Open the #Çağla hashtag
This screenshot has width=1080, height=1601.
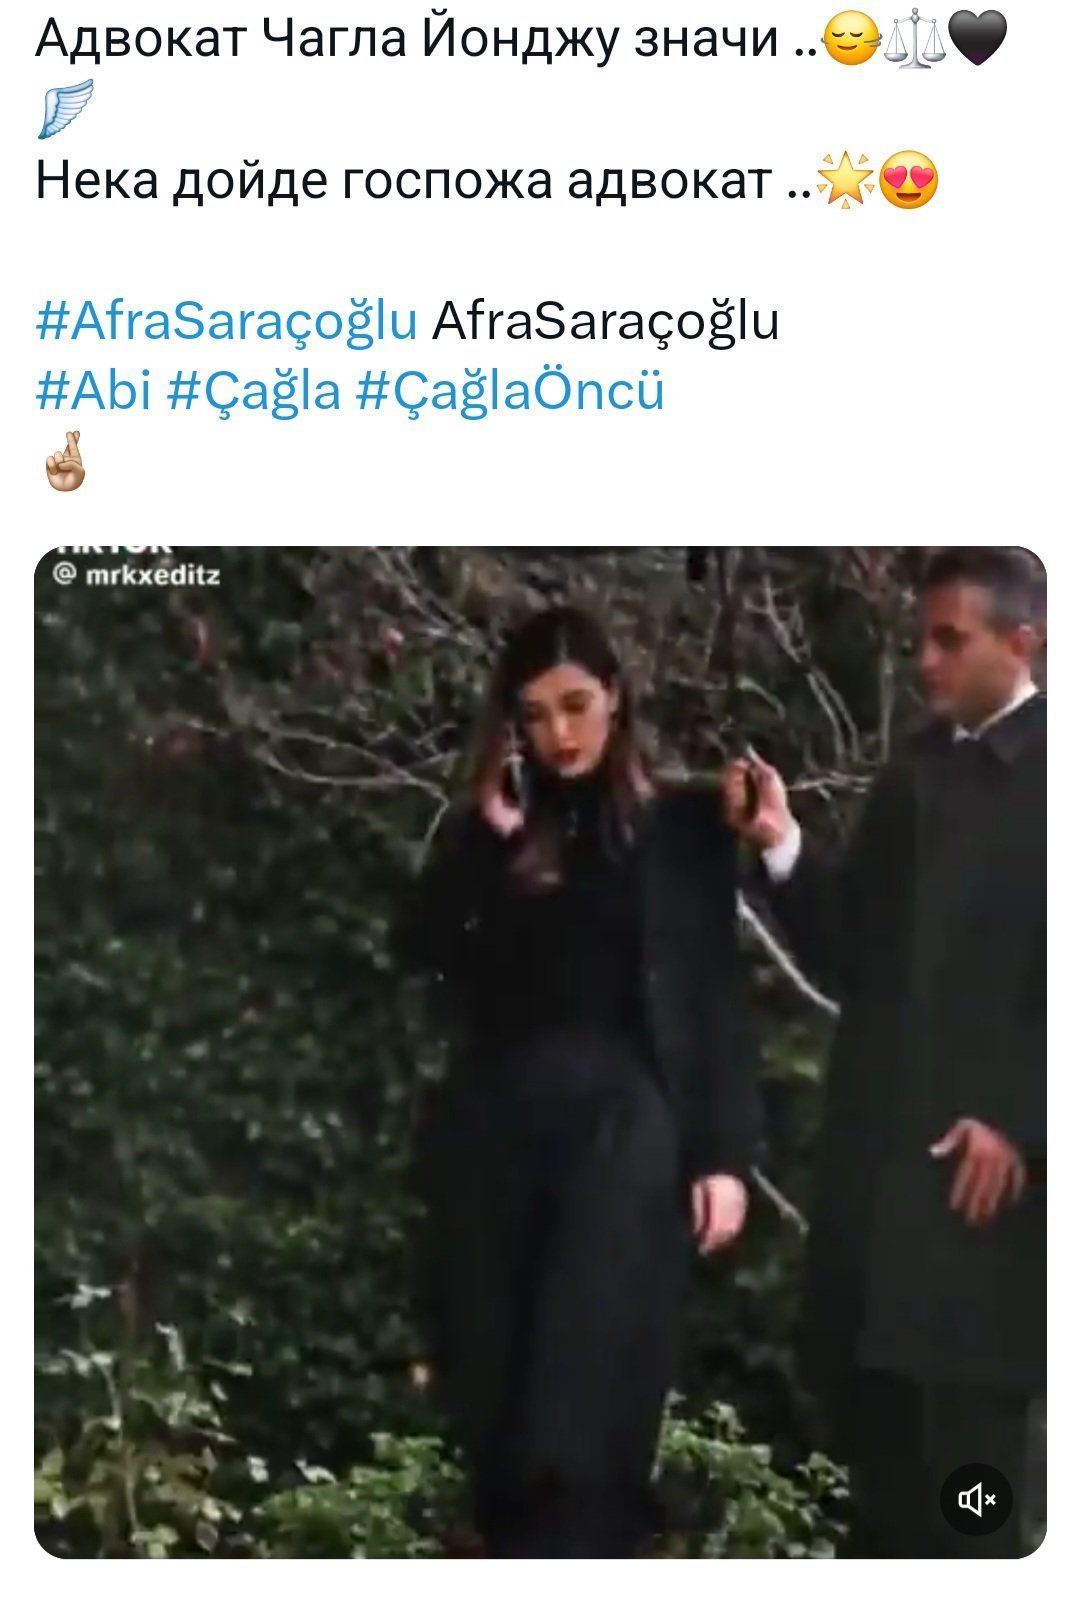[x=254, y=392]
